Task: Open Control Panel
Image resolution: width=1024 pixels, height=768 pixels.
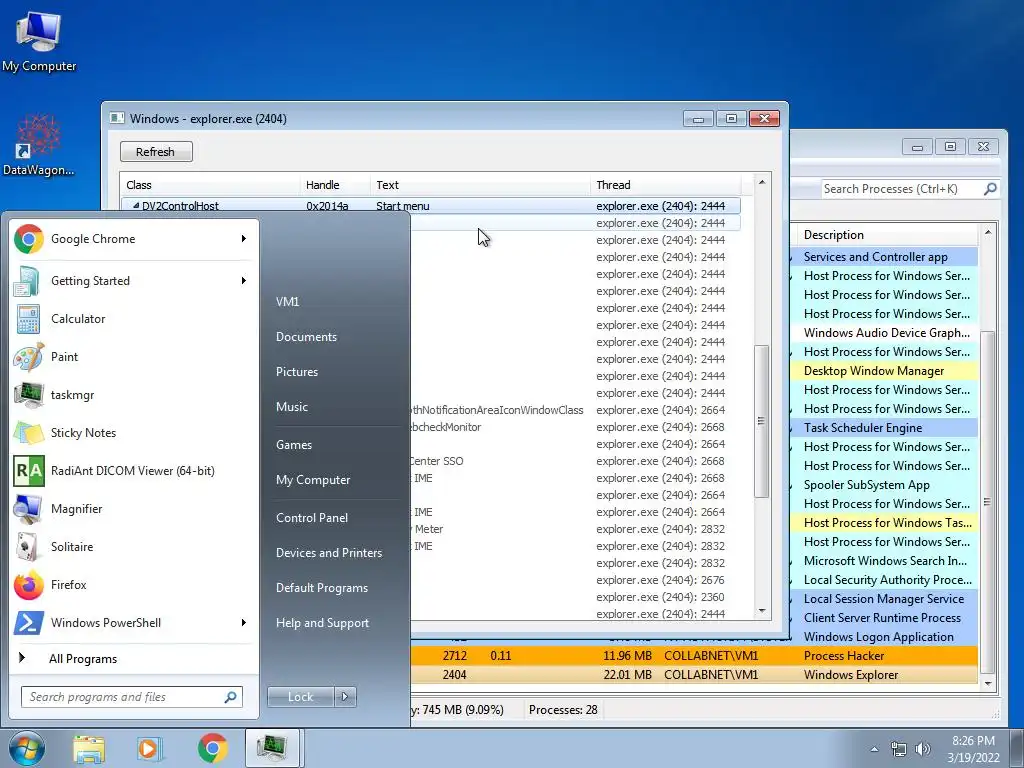Action: coord(312,518)
